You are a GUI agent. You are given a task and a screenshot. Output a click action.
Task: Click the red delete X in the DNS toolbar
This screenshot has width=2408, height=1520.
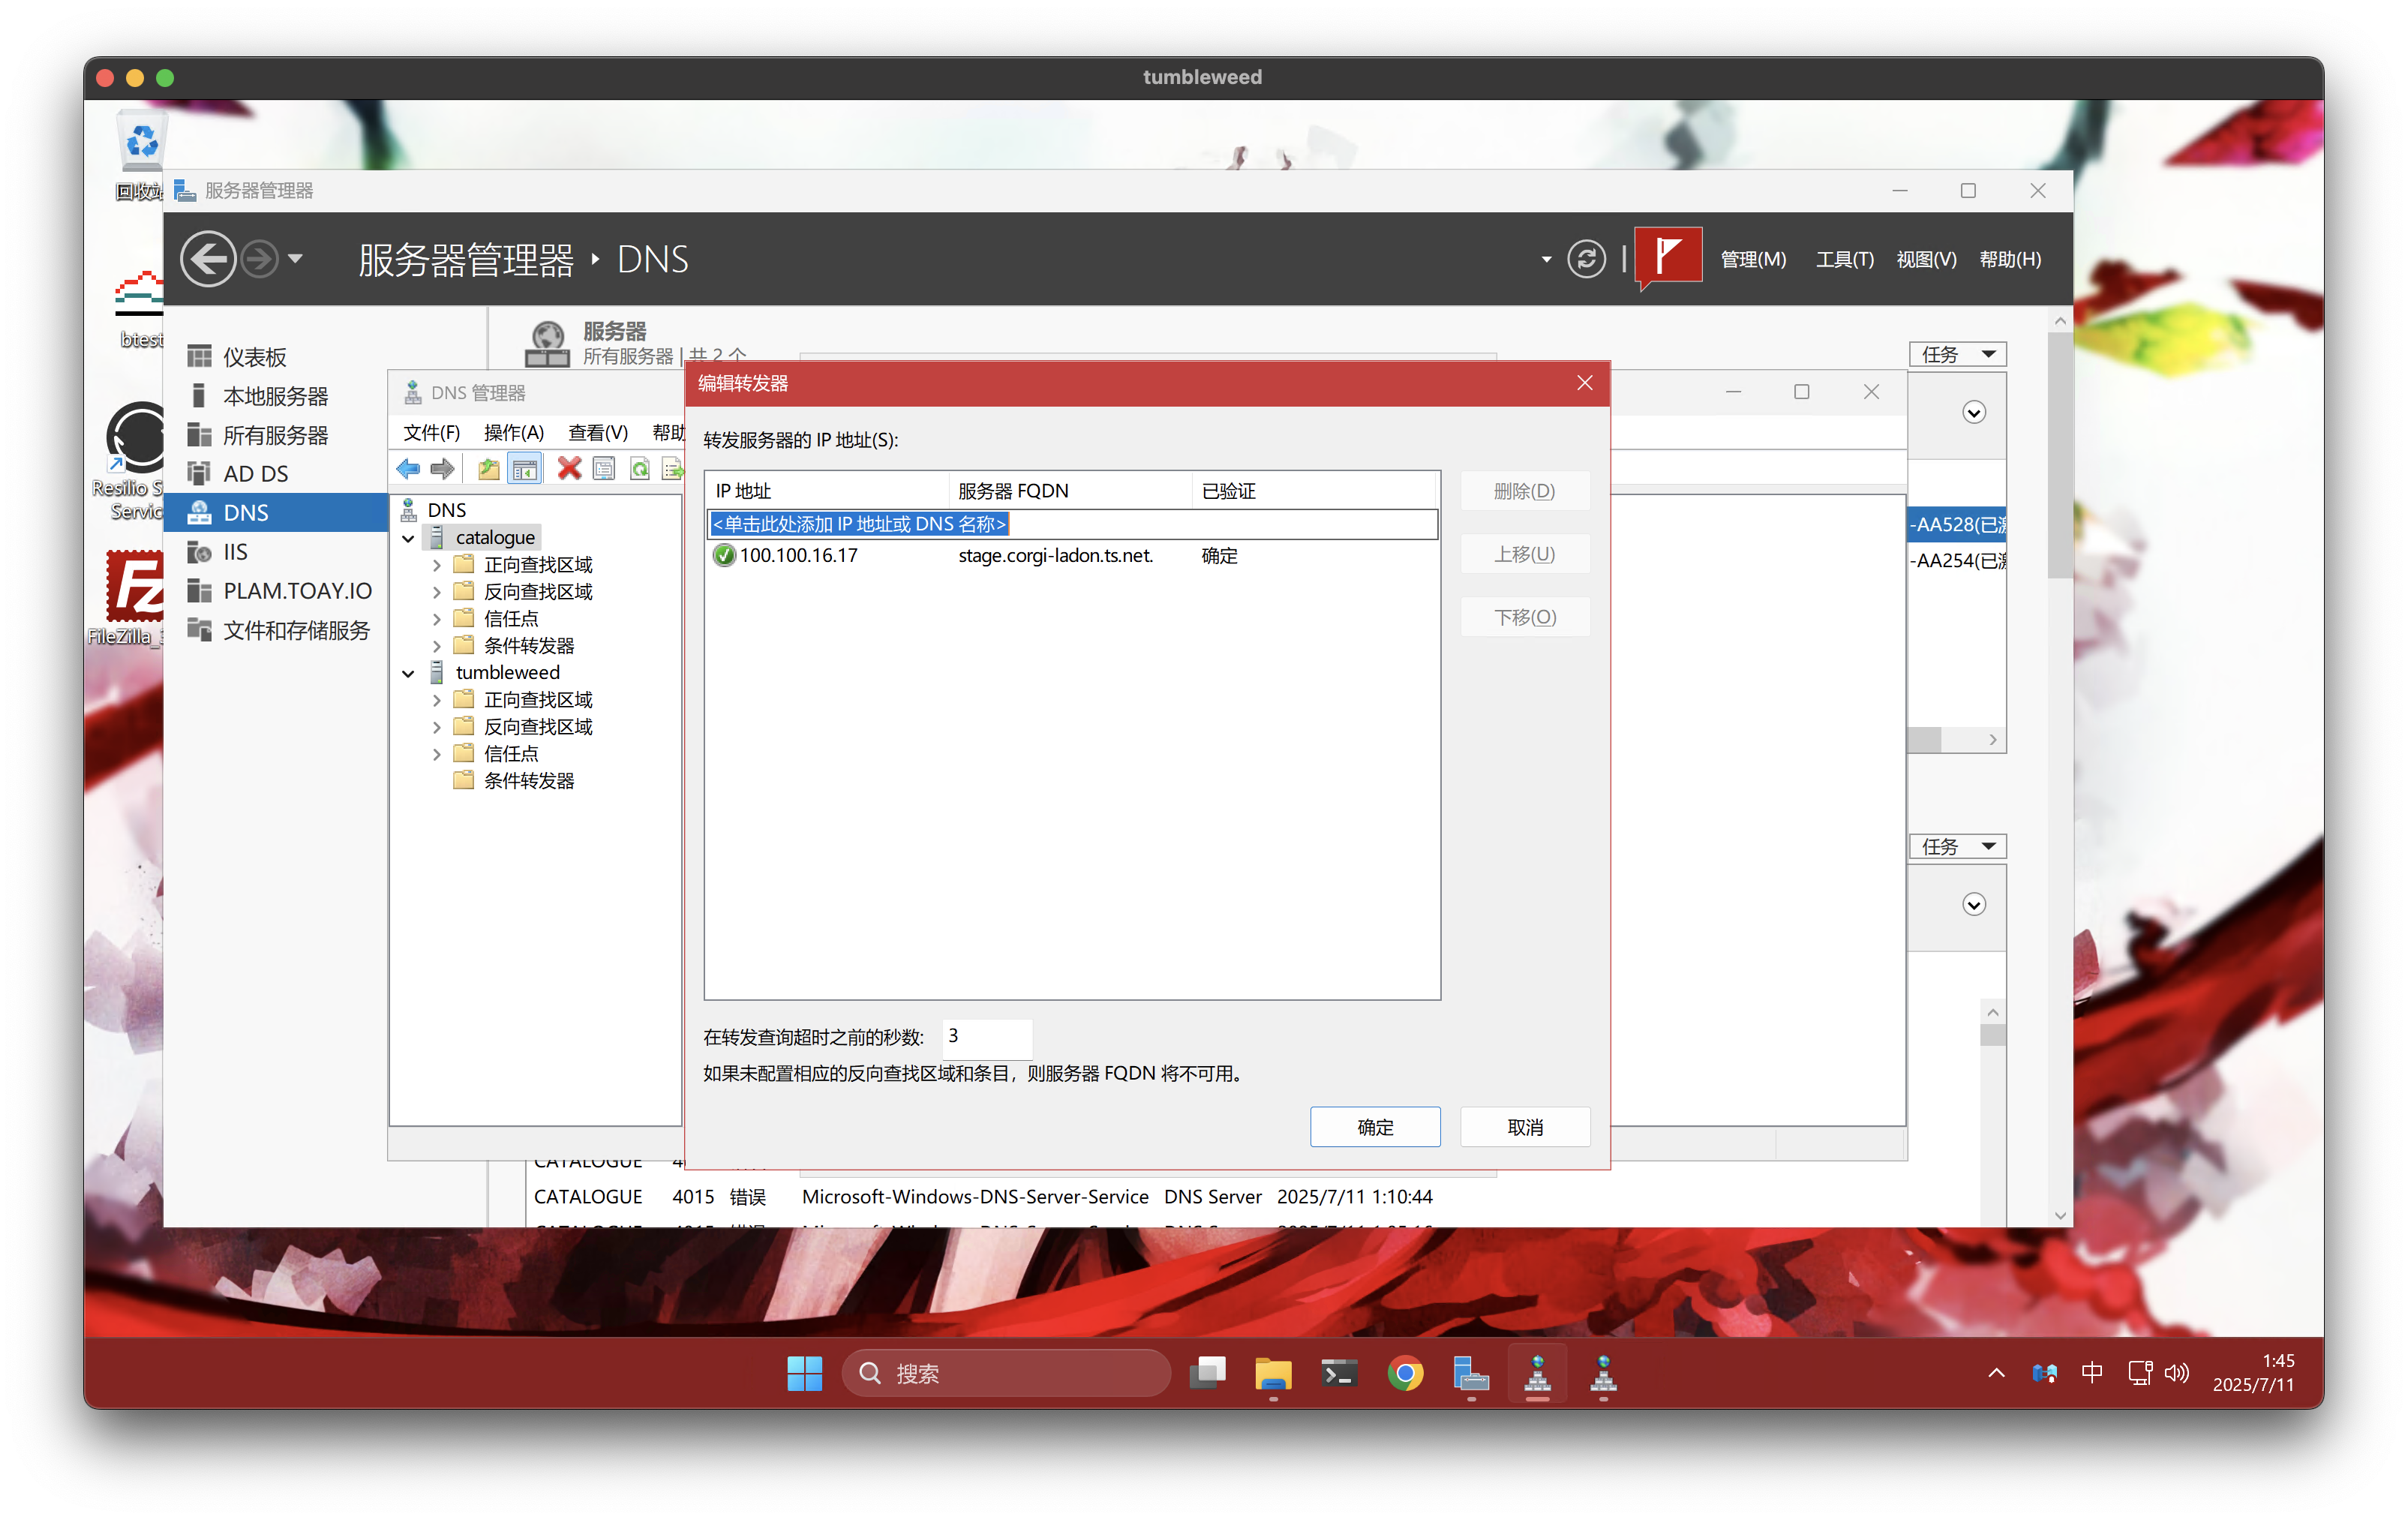569,468
